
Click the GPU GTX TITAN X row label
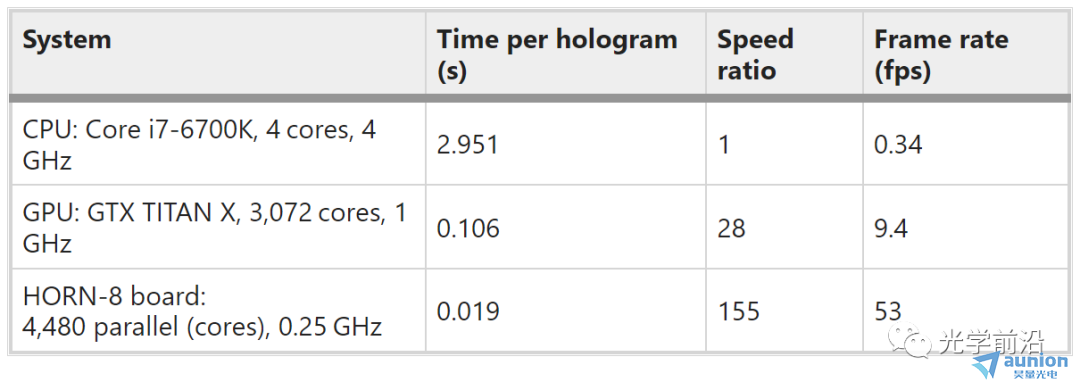(x=214, y=228)
